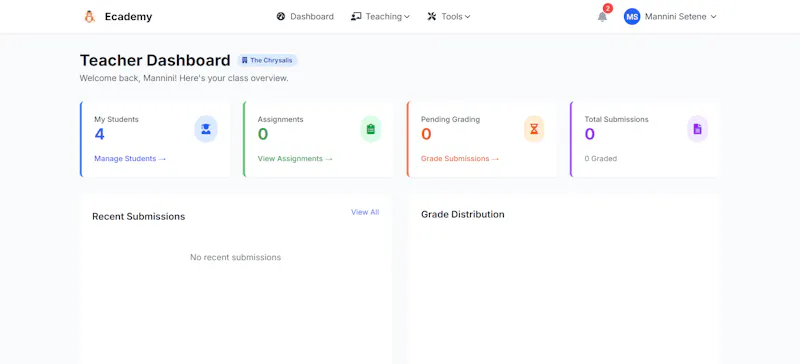The image size is (800, 364).
Task: Click the Welcome back, Mannini message
Action: click(184, 79)
